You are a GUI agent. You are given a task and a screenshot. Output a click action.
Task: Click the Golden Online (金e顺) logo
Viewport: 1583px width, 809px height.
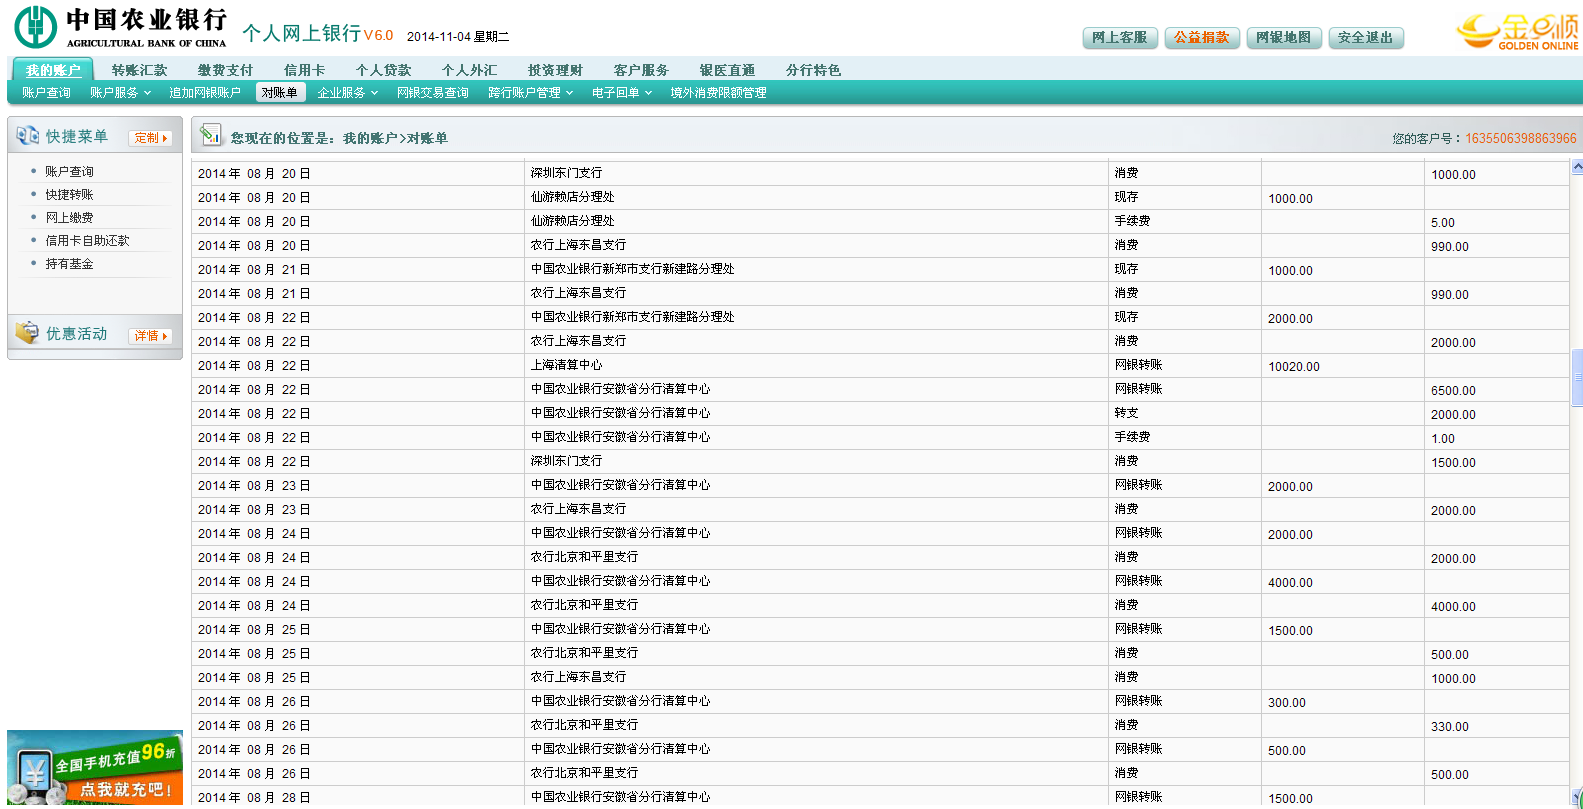1517,32
